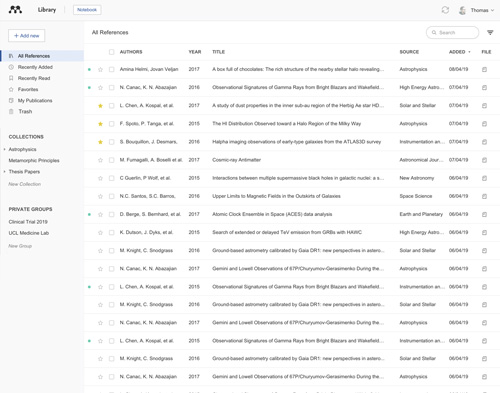Unstar the F. Spoto reference
Screen dimensions: 500x393
[100, 124]
